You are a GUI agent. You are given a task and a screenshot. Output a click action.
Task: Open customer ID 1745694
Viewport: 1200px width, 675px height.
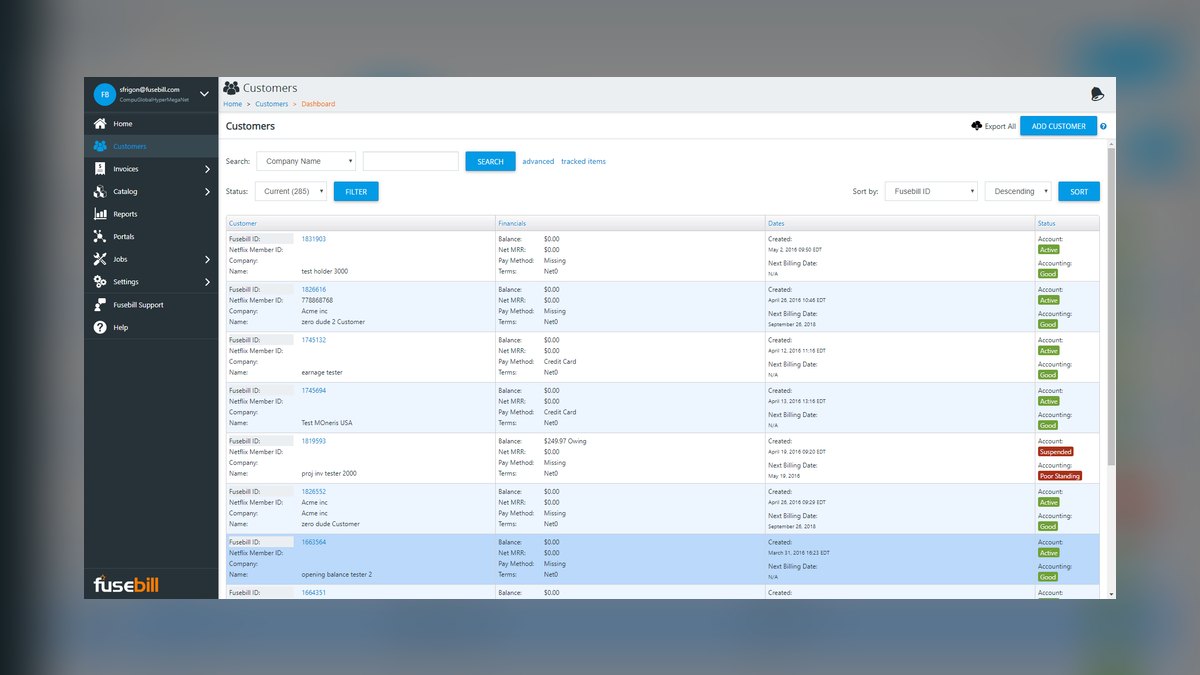(313, 390)
